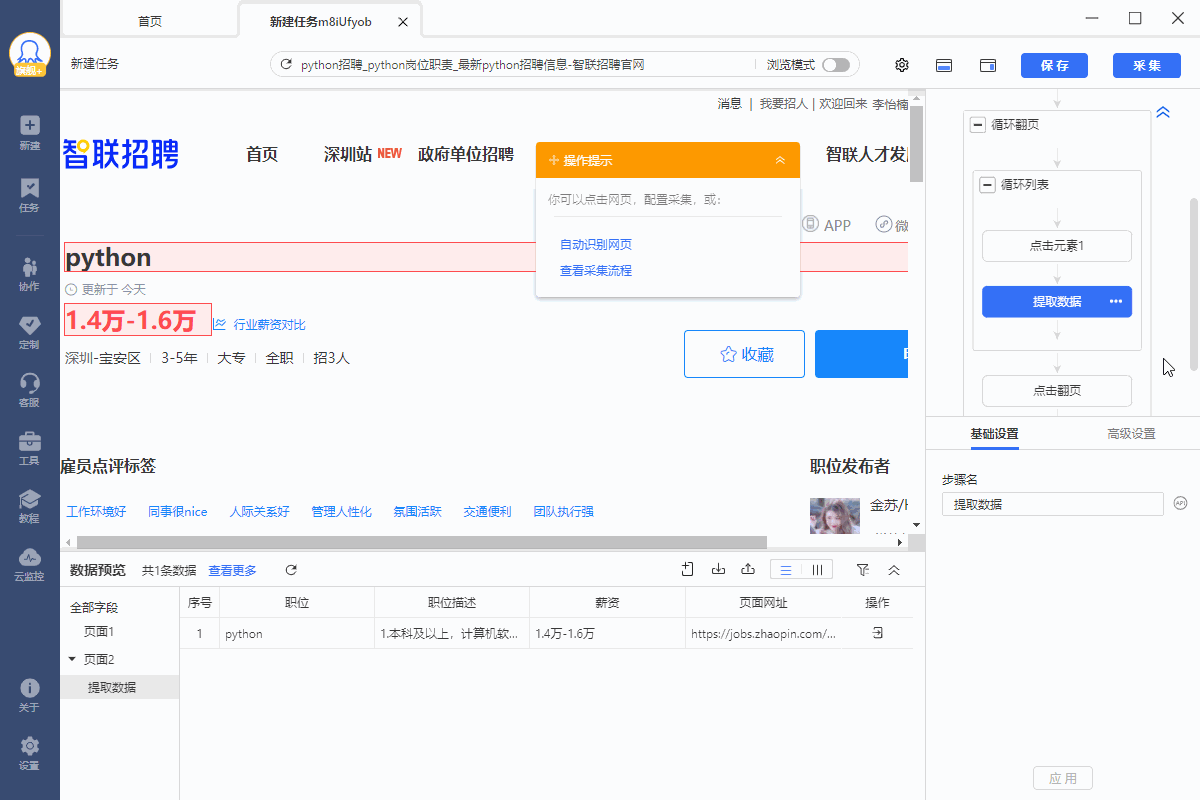The image size is (1200, 800).
Task: Open 定制 (Customization) in the sidebar
Action: point(29,332)
